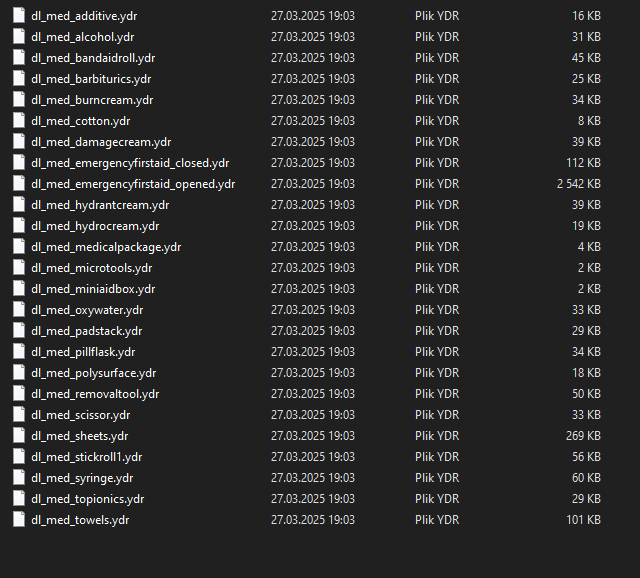This screenshot has width=640, height=578.
Task: Select the 112 KB size cell
Action: (x=583, y=163)
